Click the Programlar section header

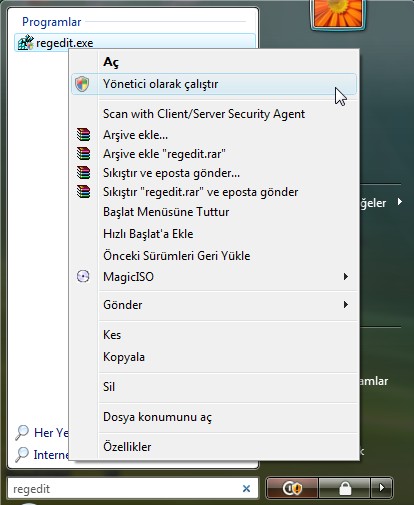coord(51,22)
